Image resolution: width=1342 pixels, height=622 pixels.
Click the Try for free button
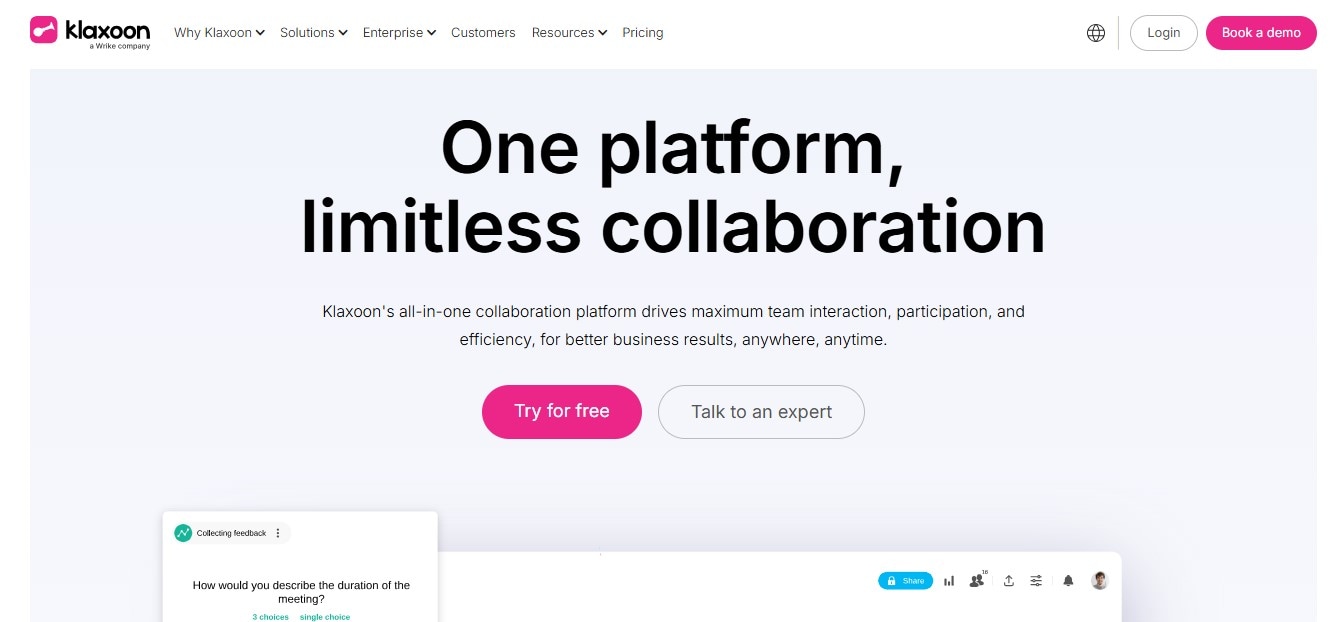(x=562, y=412)
